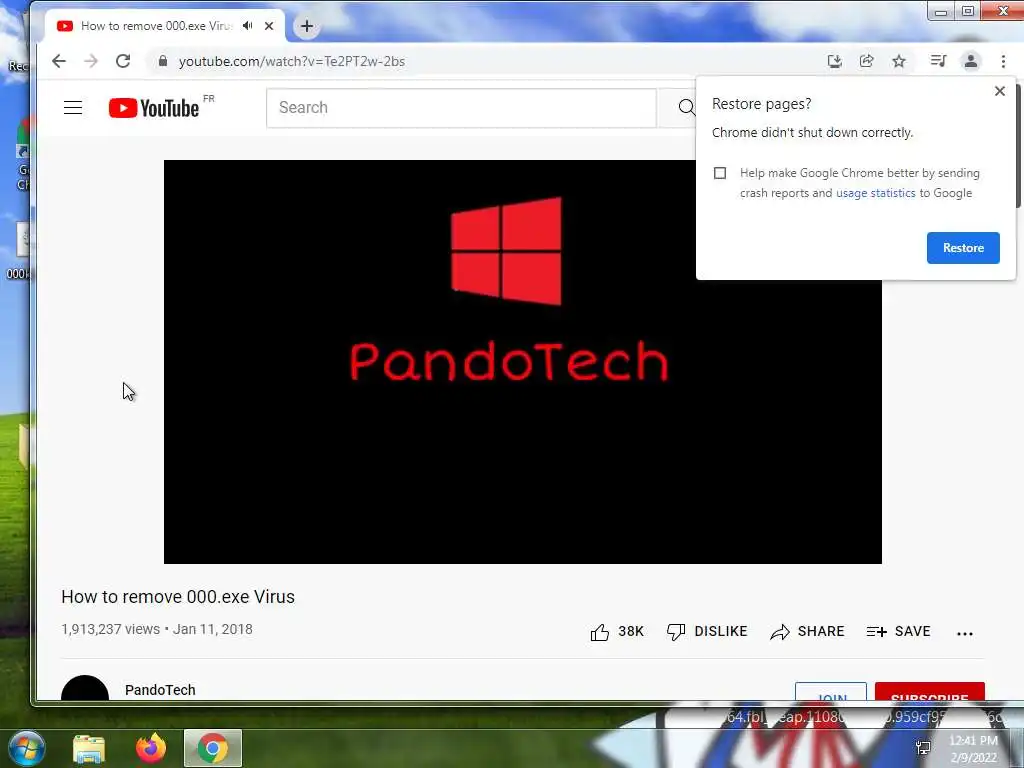
Task: Click the Restore button
Action: [x=963, y=248]
